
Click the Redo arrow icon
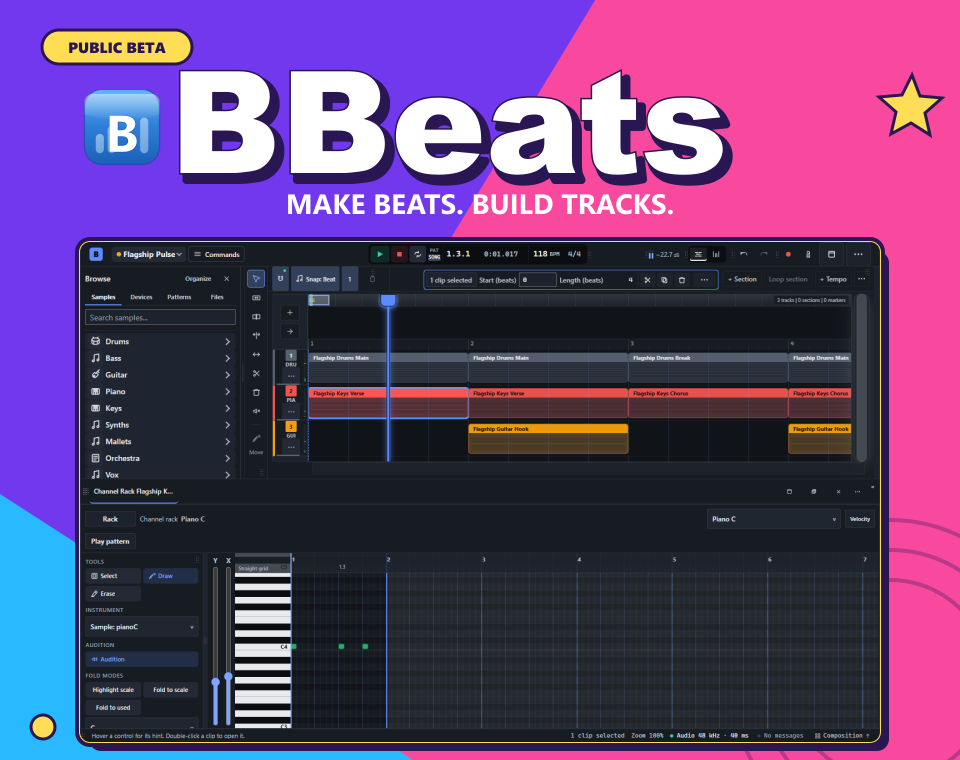click(763, 254)
